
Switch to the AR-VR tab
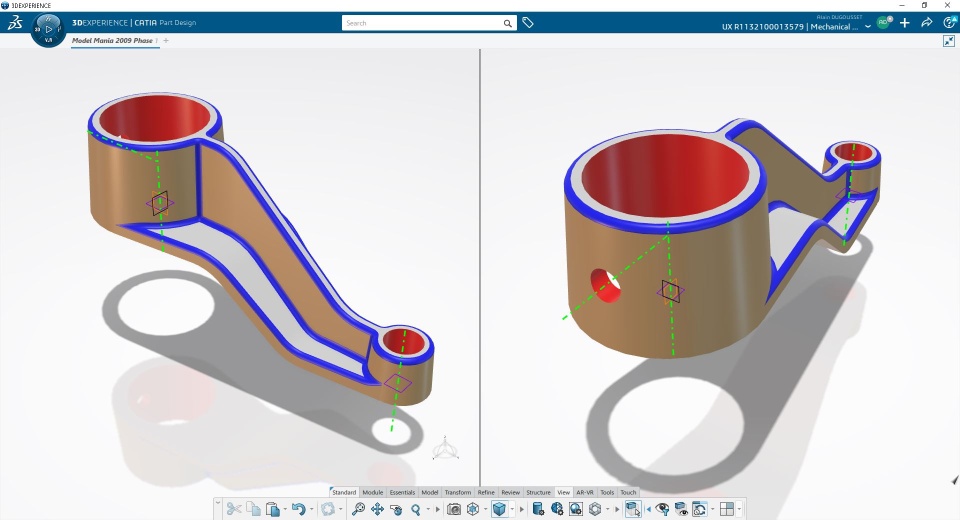click(585, 492)
